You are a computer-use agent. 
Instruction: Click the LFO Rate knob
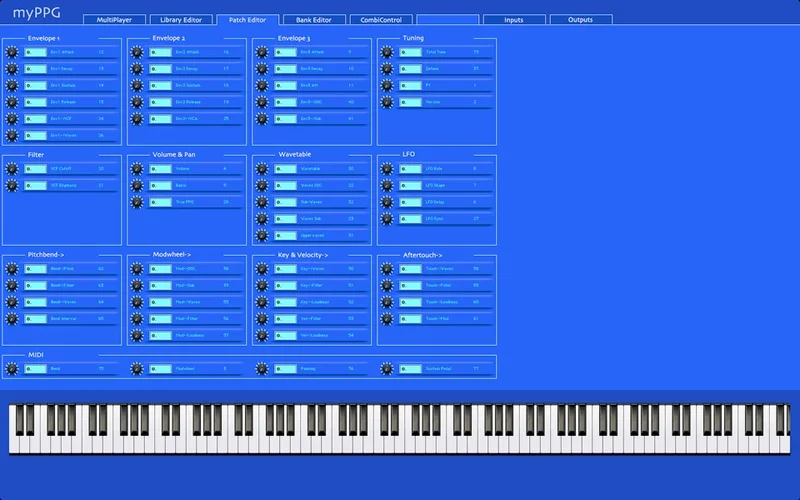point(387,169)
